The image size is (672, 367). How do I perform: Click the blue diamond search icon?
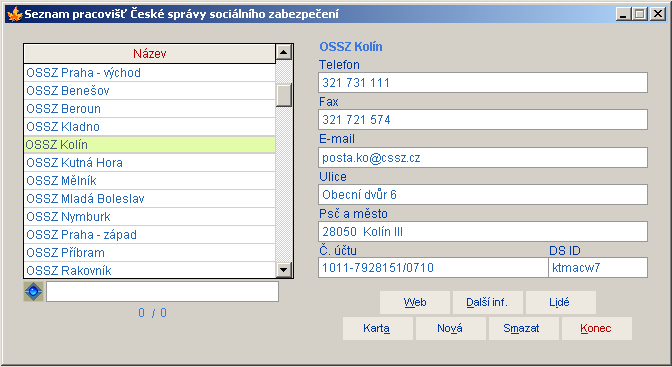pyautogui.click(x=33, y=292)
